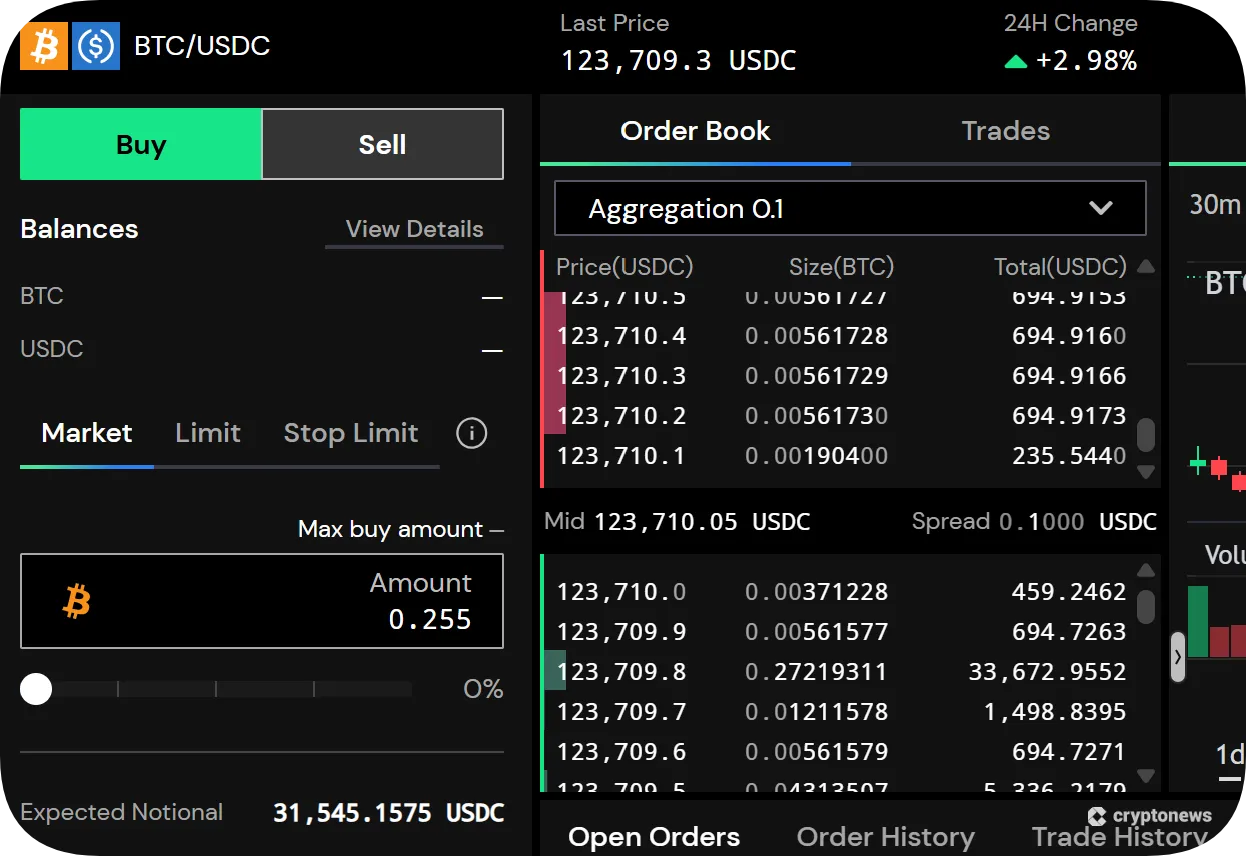The width and height of the screenshot is (1246, 856).
Task: Click the Size(BTC) column header
Action: (841, 267)
